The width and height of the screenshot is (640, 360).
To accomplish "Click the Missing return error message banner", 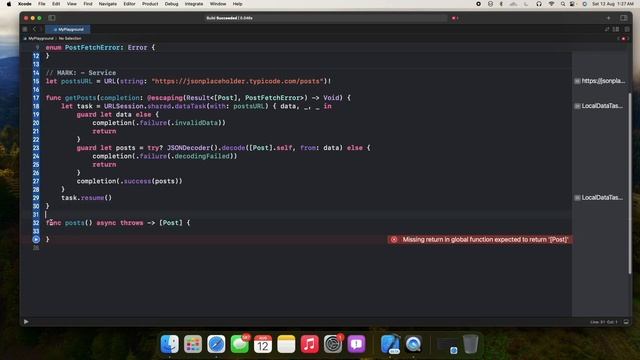I will pos(480,240).
